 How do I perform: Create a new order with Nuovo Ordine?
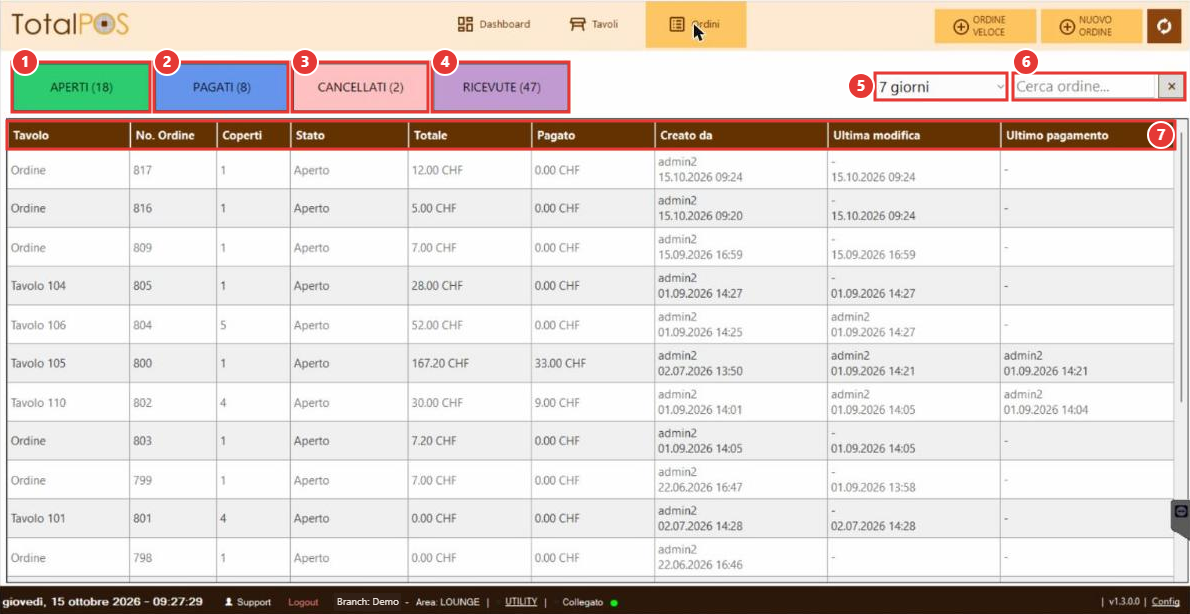point(1091,27)
